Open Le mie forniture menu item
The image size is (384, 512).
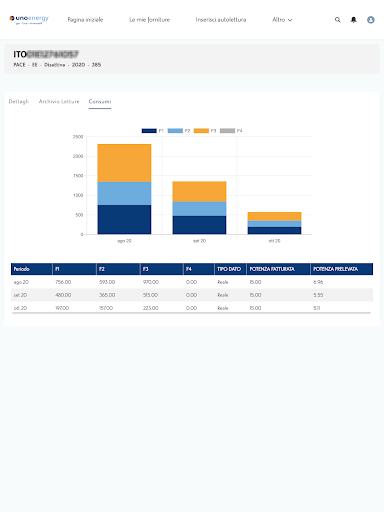[x=150, y=20]
